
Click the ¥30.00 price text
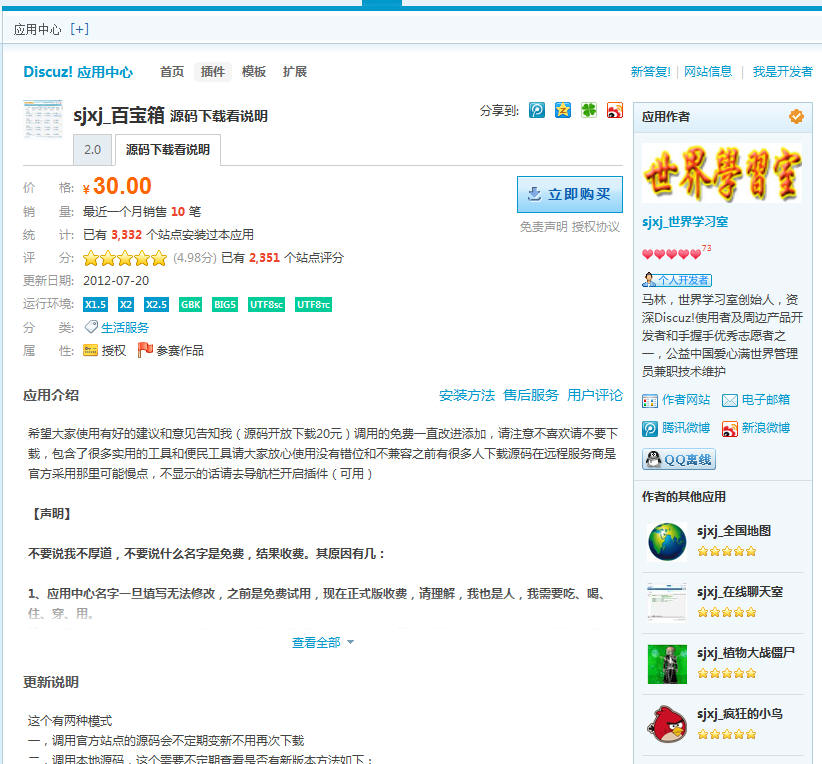coord(117,186)
